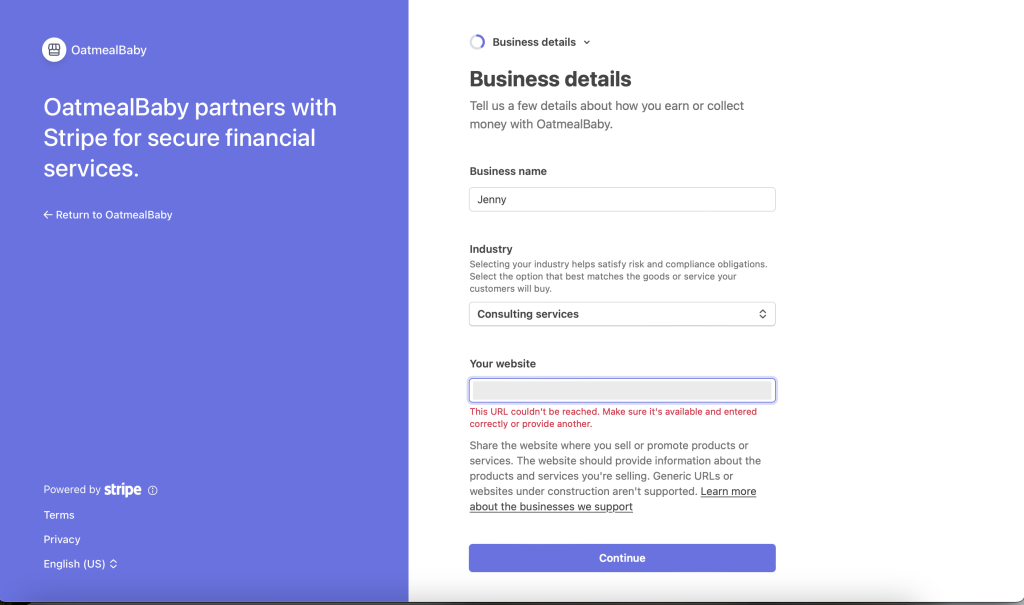Screen dimensions: 1024x605
Task: Click the Stripe logo in the footer
Action: (123, 489)
